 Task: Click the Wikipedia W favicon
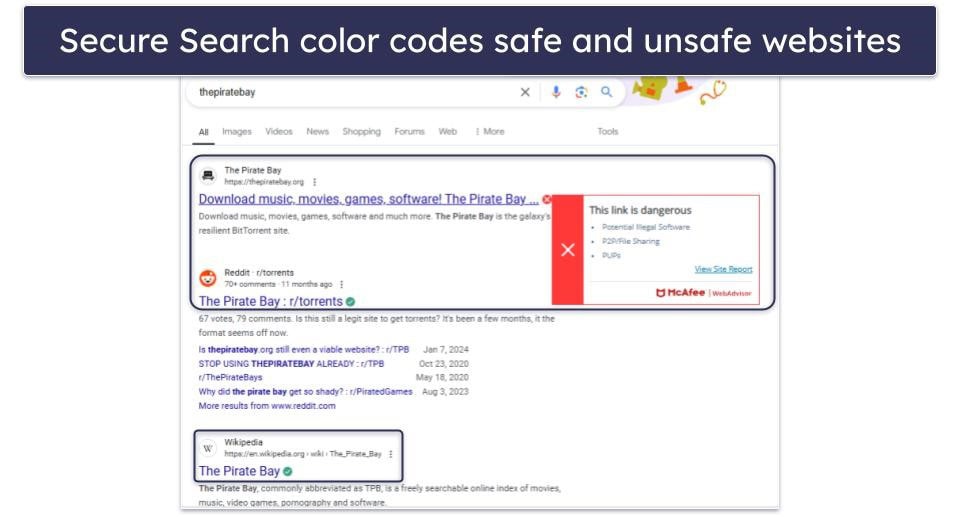point(208,448)
